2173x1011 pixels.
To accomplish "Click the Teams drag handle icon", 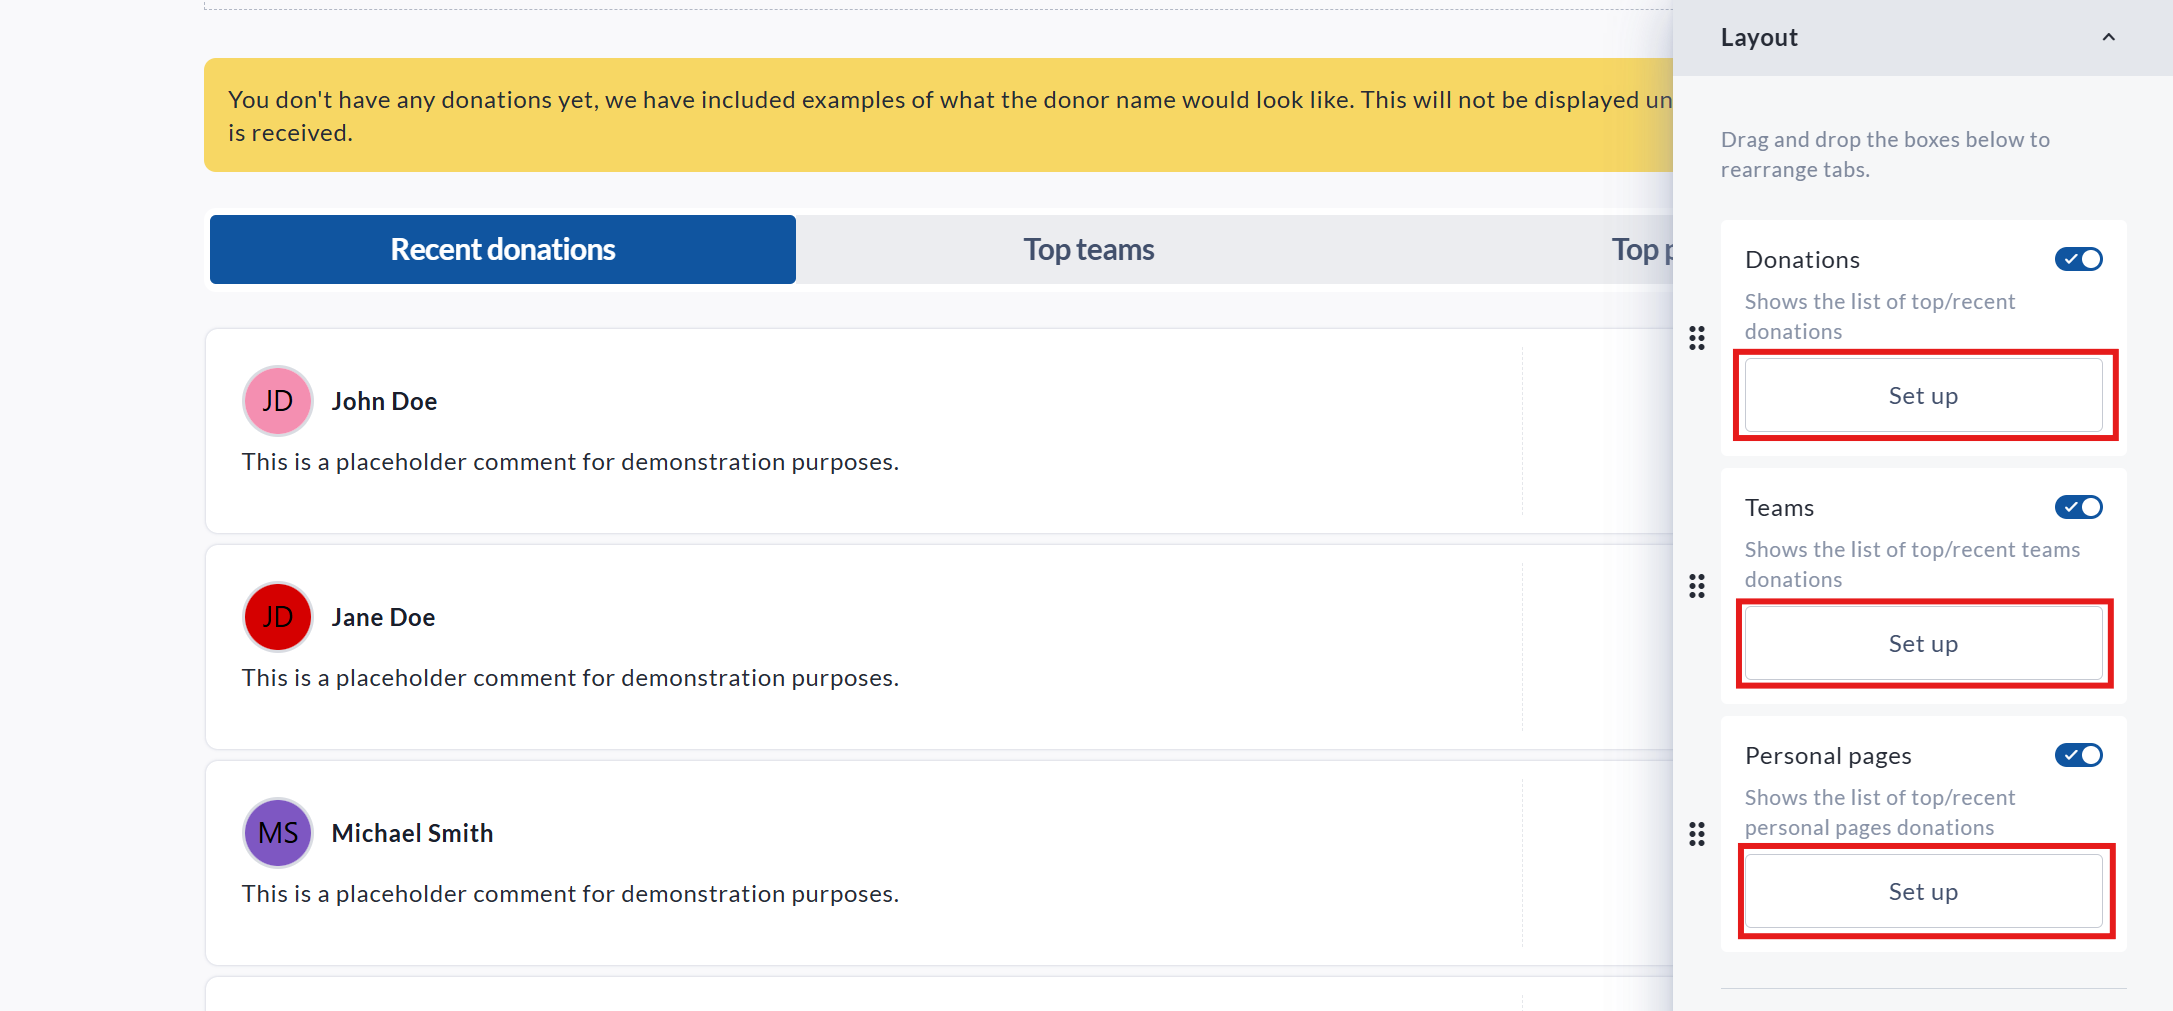I will (1697, 586).
